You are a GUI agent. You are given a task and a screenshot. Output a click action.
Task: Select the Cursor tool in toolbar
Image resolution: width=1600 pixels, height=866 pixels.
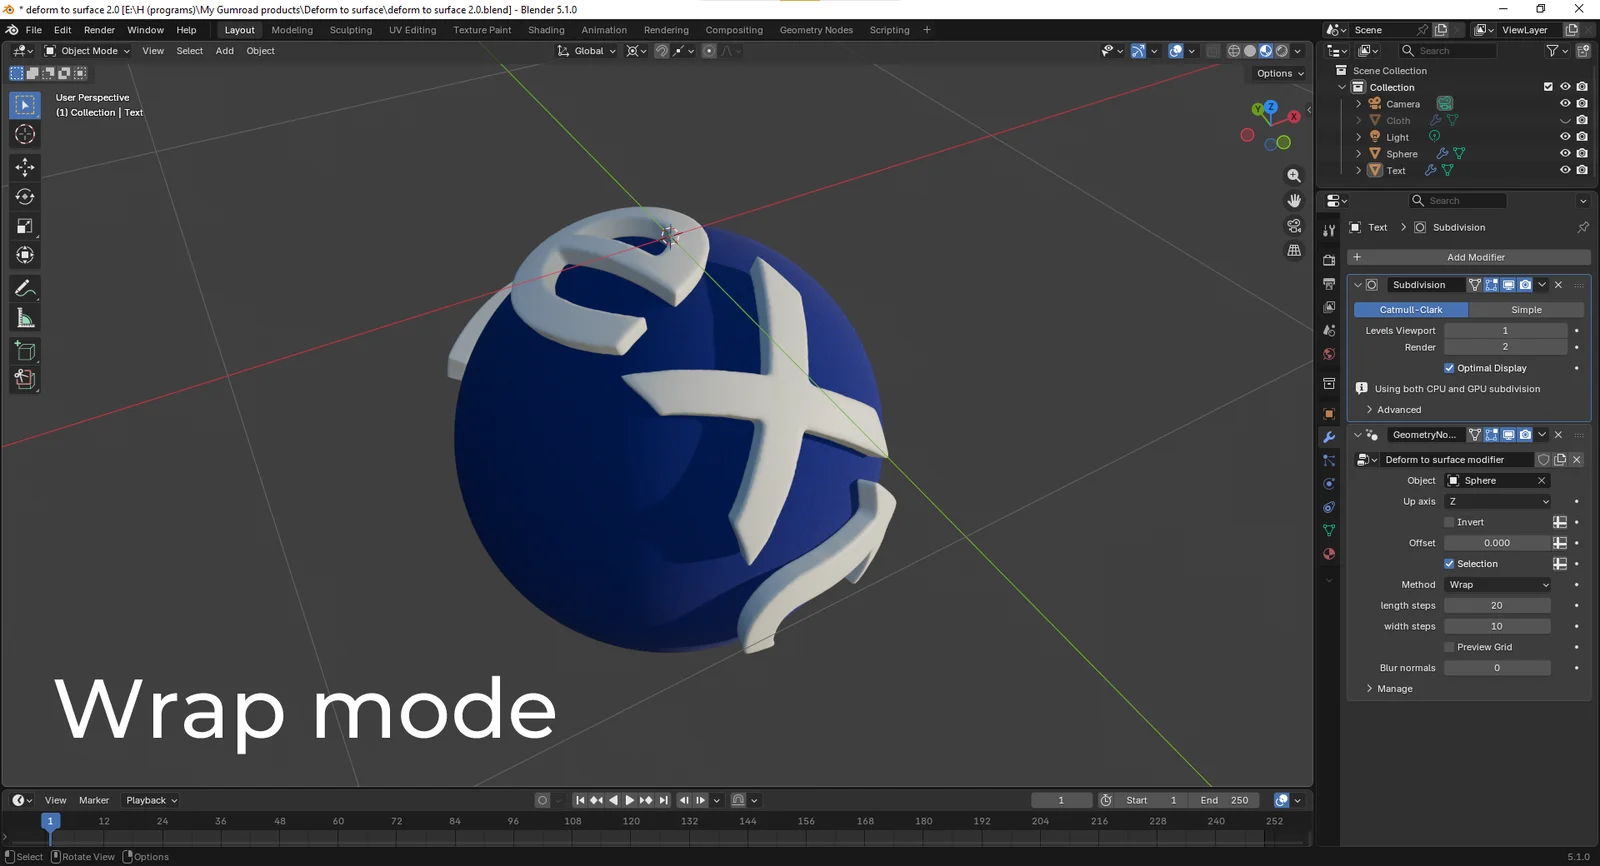click(25, 134)
